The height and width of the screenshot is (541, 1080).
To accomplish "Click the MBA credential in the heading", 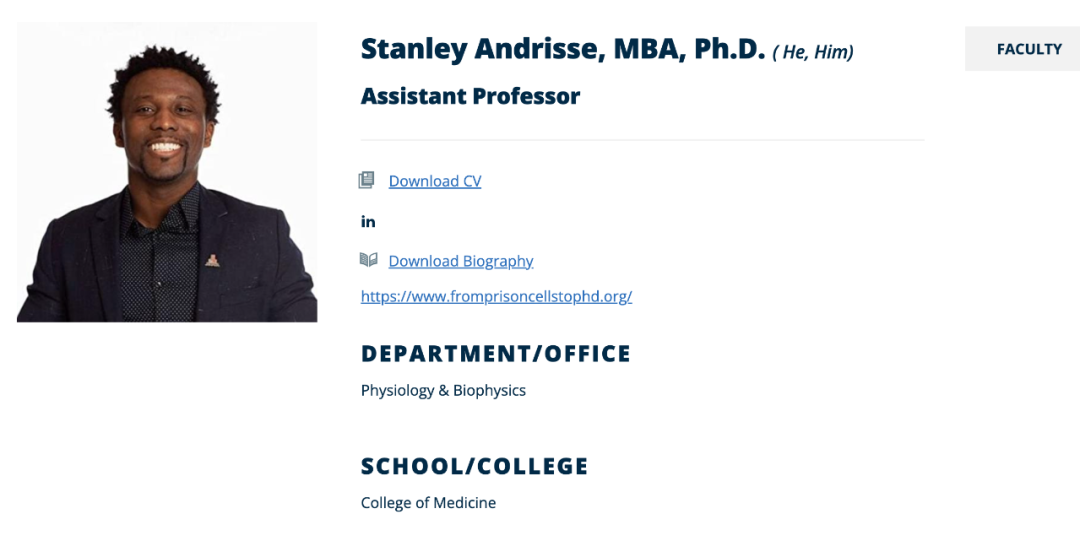I will (646, 49).
